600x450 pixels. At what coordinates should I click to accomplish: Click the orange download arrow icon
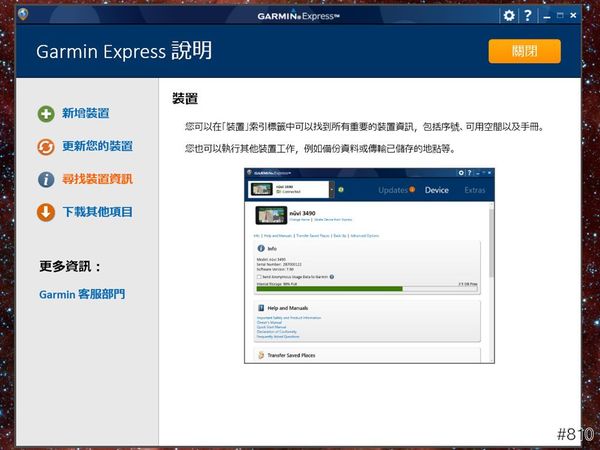click(x=46, y=212)
